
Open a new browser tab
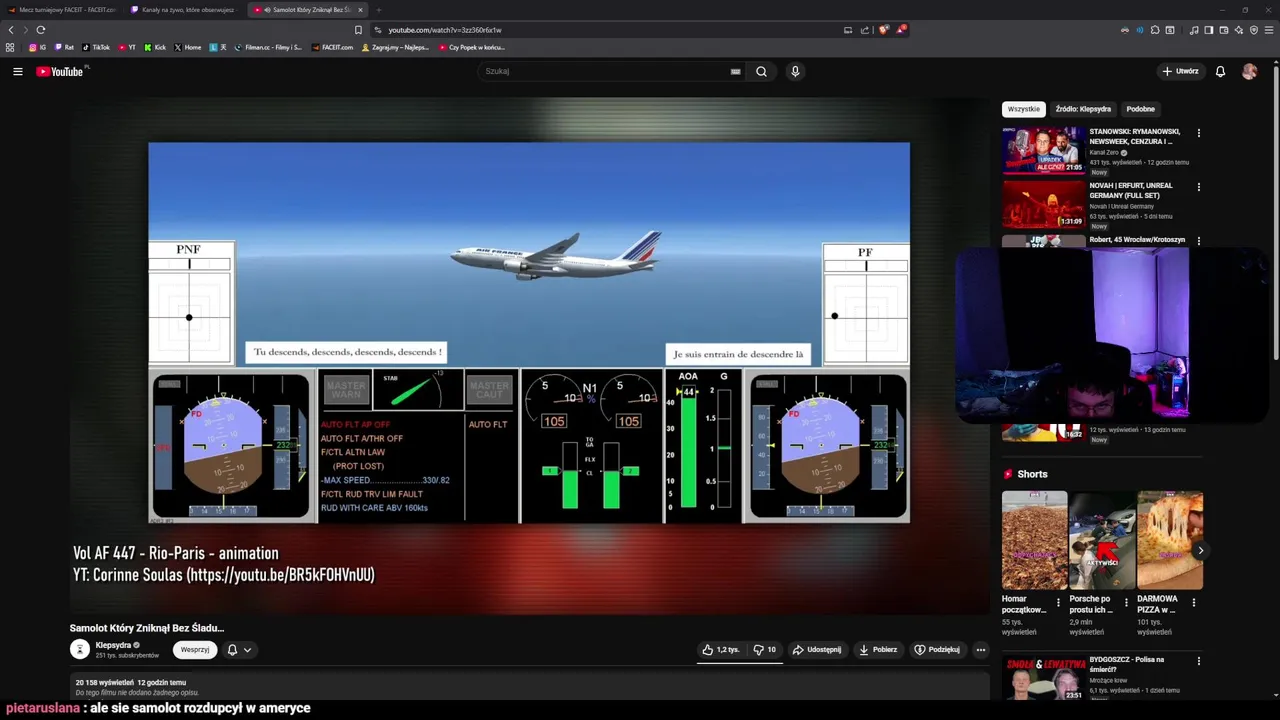[x=378, y=10]
